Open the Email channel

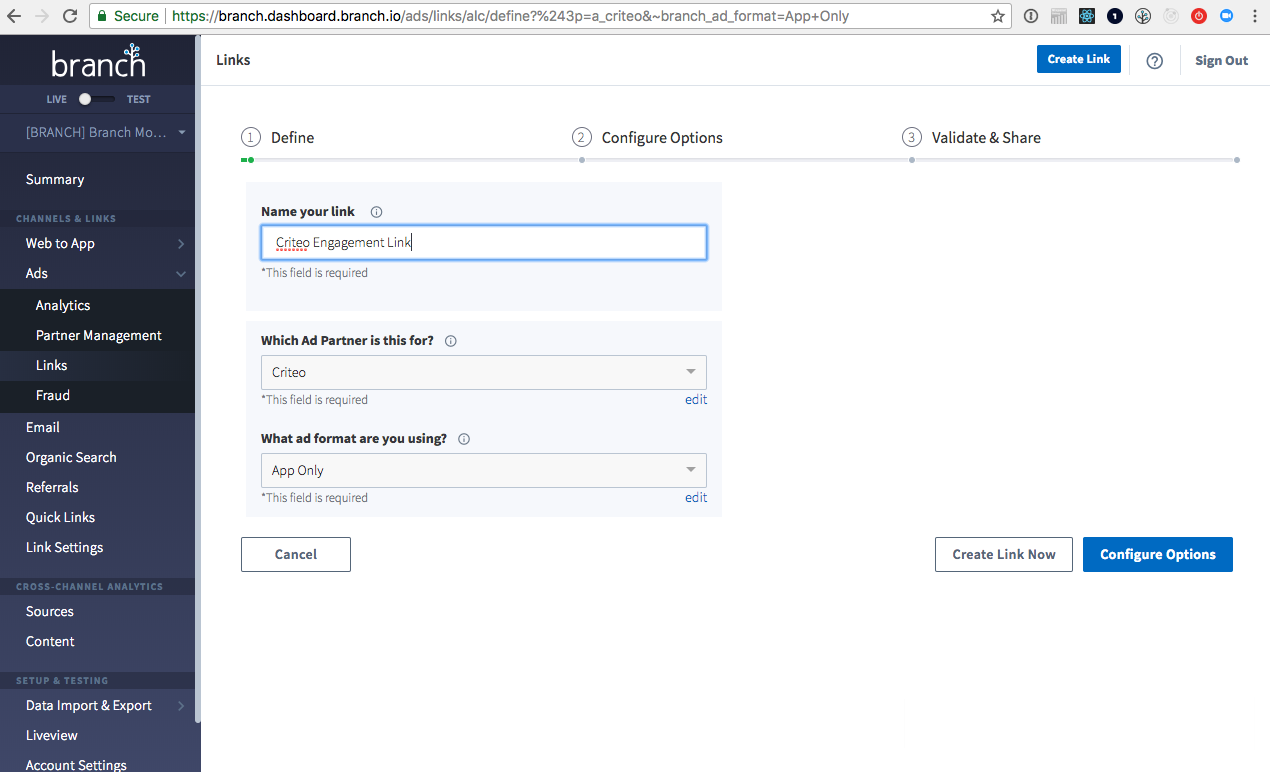pyautogui.click(x=43, y=427)
